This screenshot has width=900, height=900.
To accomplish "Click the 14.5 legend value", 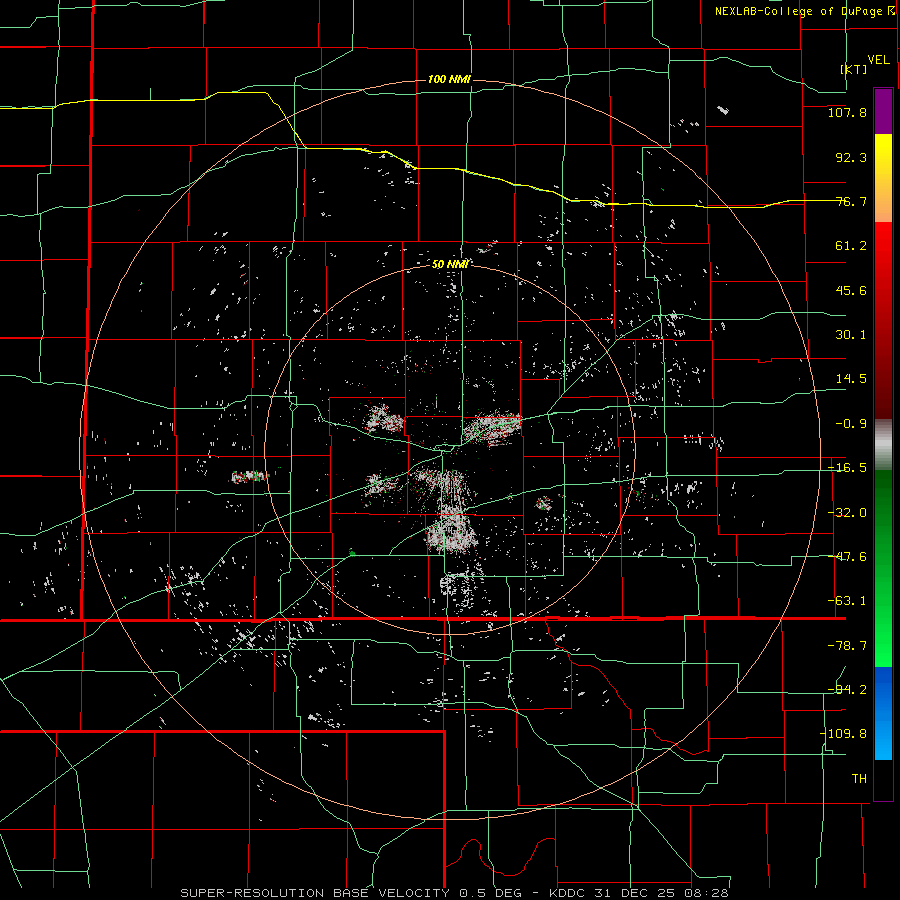I will pos(851,379).
